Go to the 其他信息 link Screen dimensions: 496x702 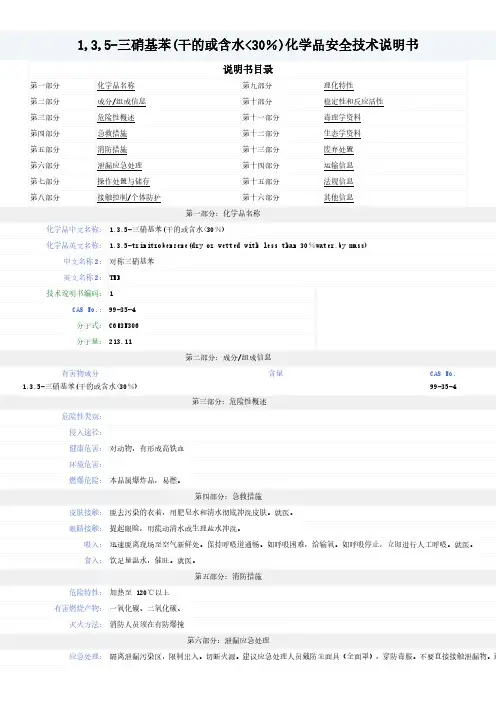pos(338,197)
